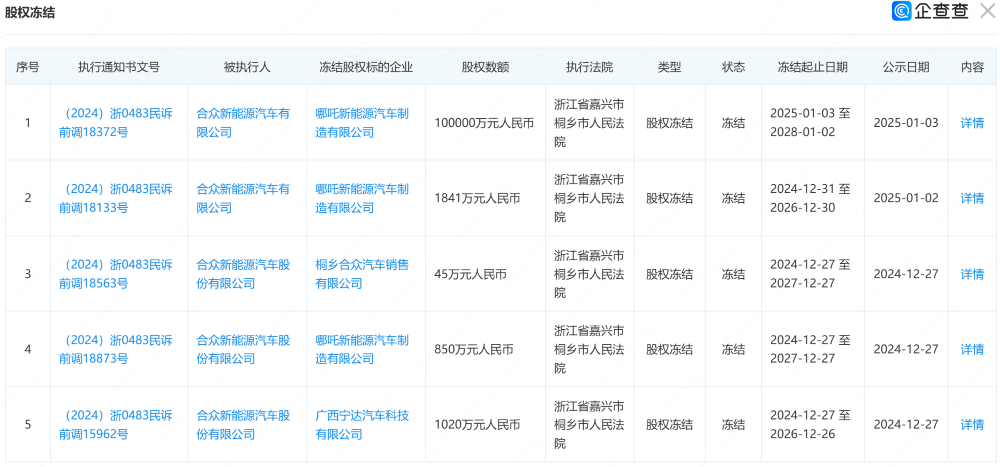Screen dimensions: 1000x467
Task: Click the 冻结起止日期 column header
Action: click(x=812, y=67)
